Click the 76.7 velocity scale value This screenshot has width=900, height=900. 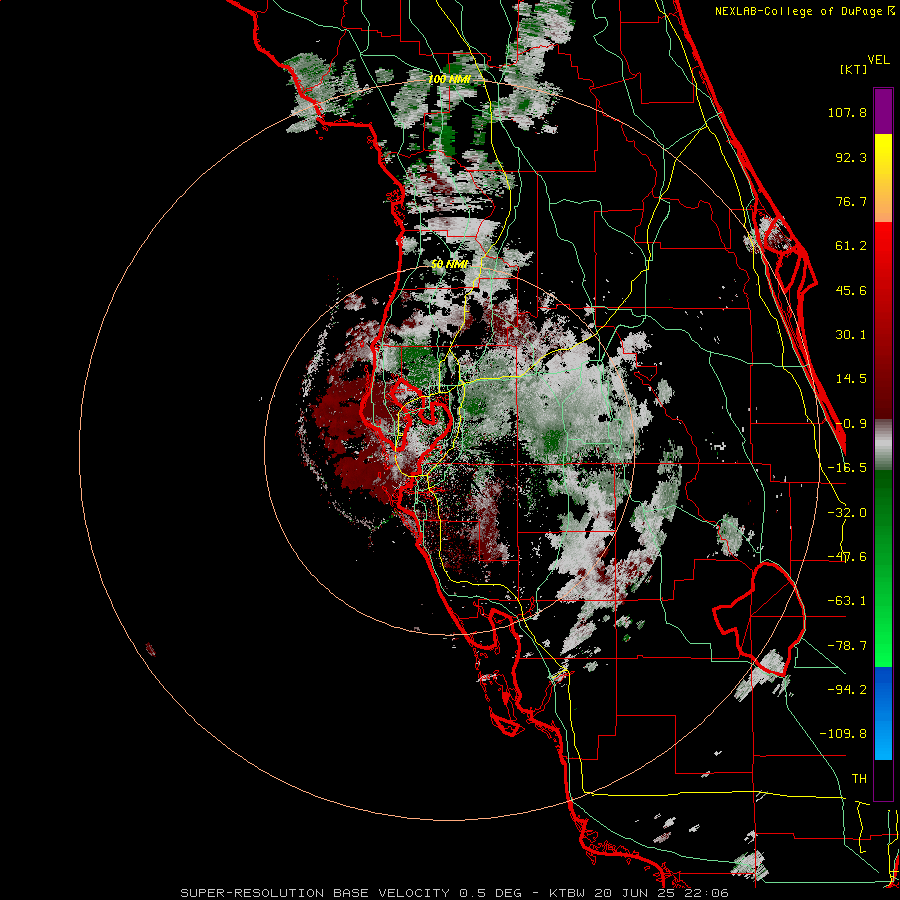(x=851, y=201)
